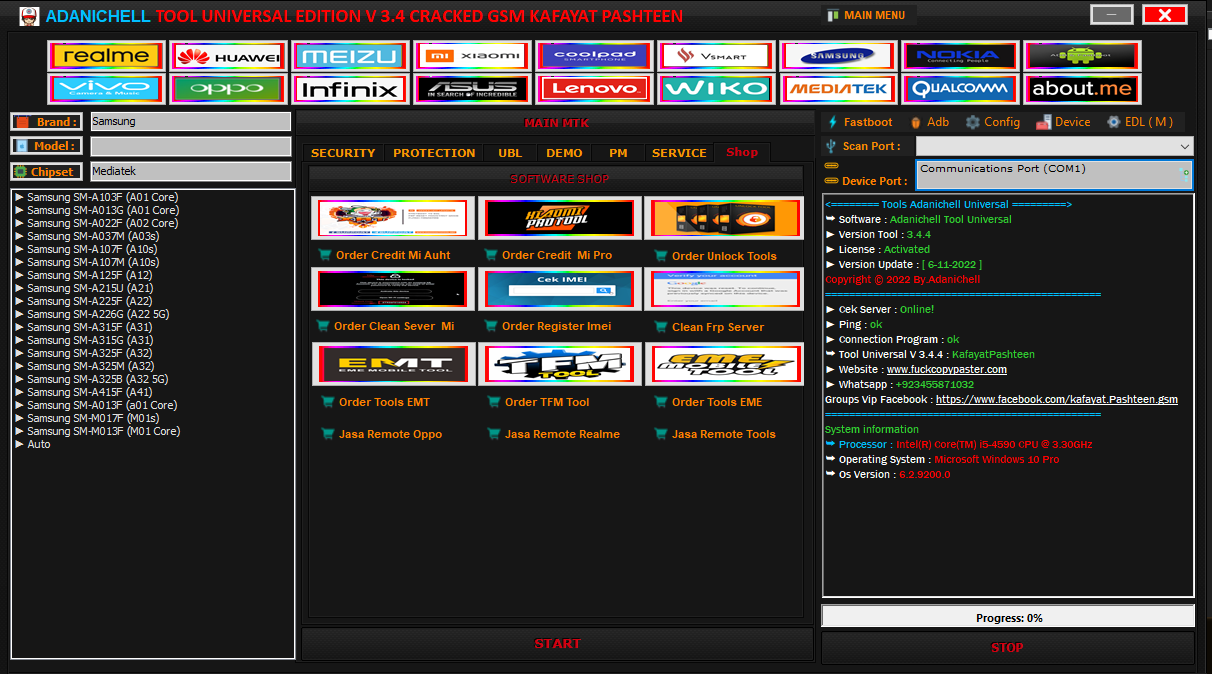The image size is (1212, 674).
Task: Open the Unlock Tools thumbnail
Action: (724, 217)
